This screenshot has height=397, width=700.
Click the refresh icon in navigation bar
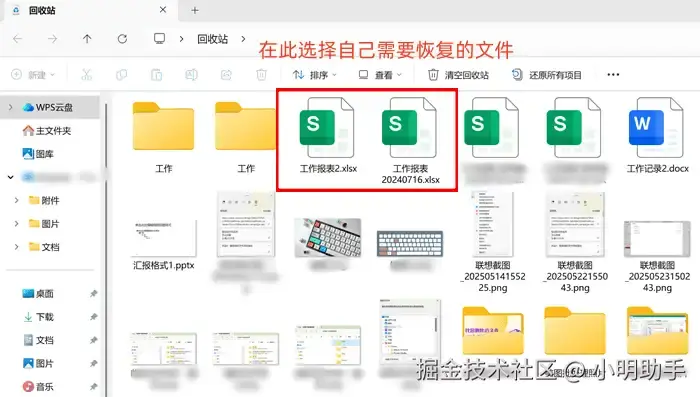[122, 39]
